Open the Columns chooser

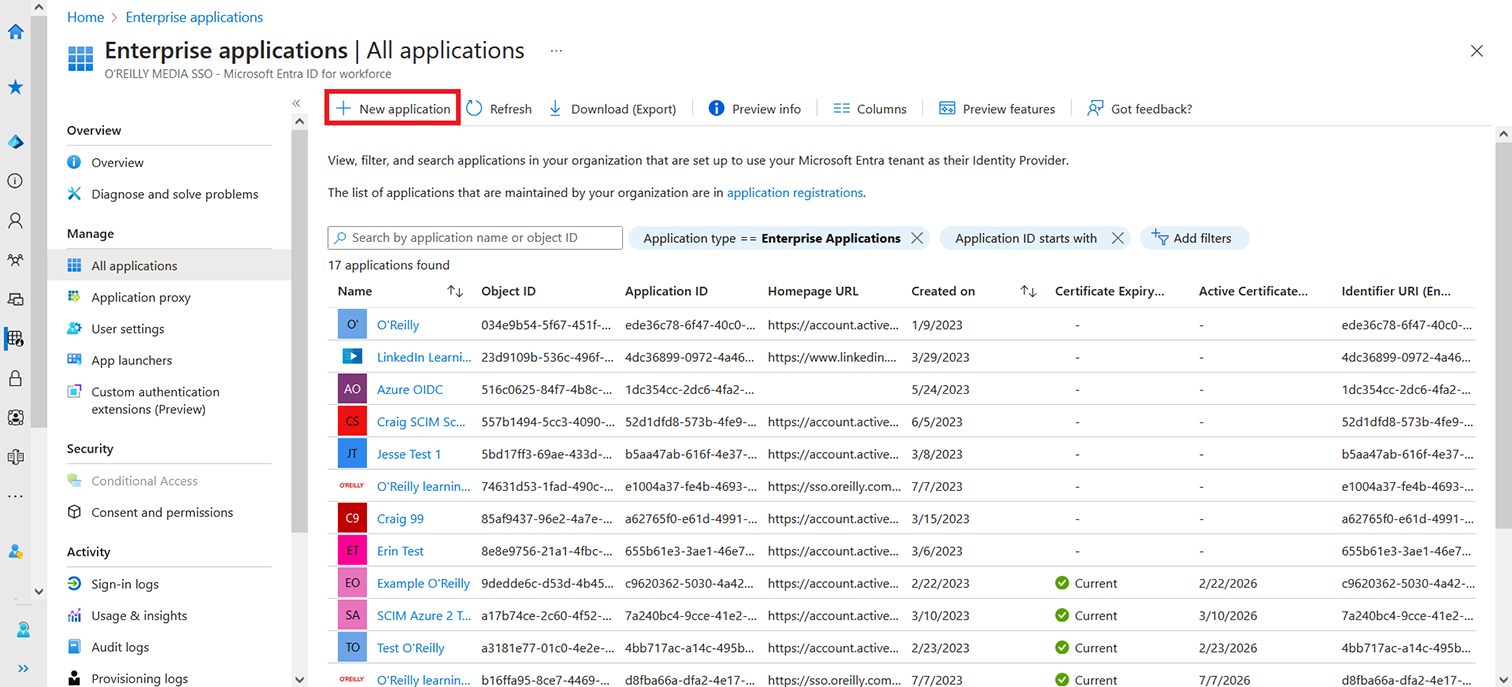click(870, 109)
